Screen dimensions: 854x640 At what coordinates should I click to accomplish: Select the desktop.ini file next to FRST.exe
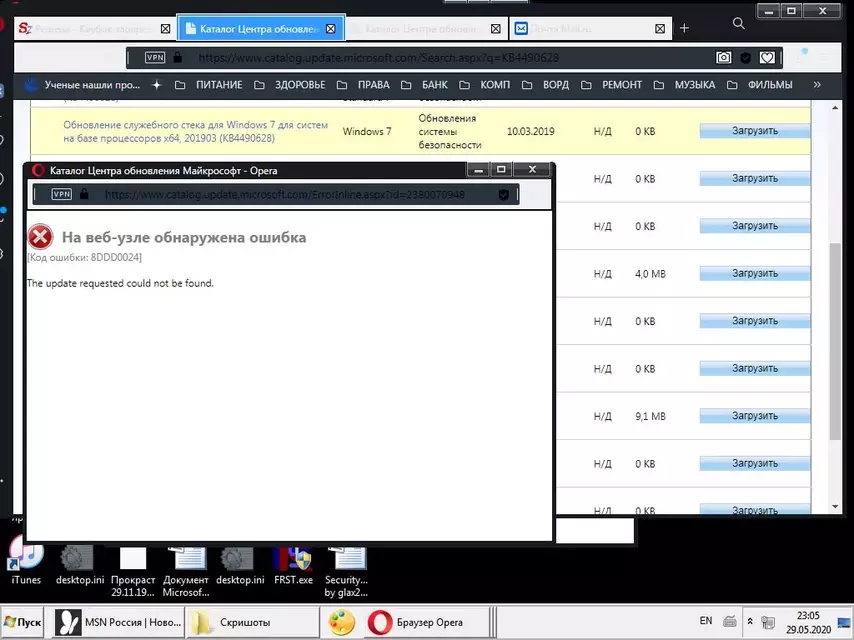tap(240, 565)
